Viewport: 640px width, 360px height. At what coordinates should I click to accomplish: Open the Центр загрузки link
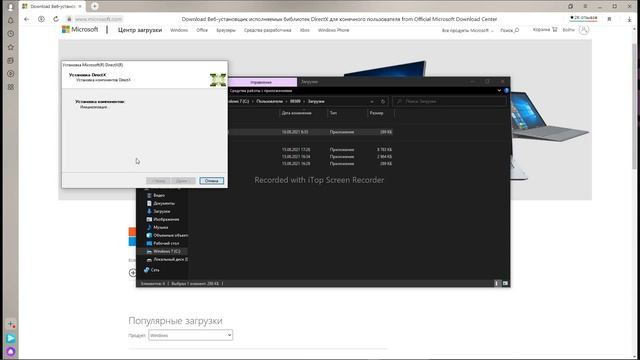tap(140, 30)
